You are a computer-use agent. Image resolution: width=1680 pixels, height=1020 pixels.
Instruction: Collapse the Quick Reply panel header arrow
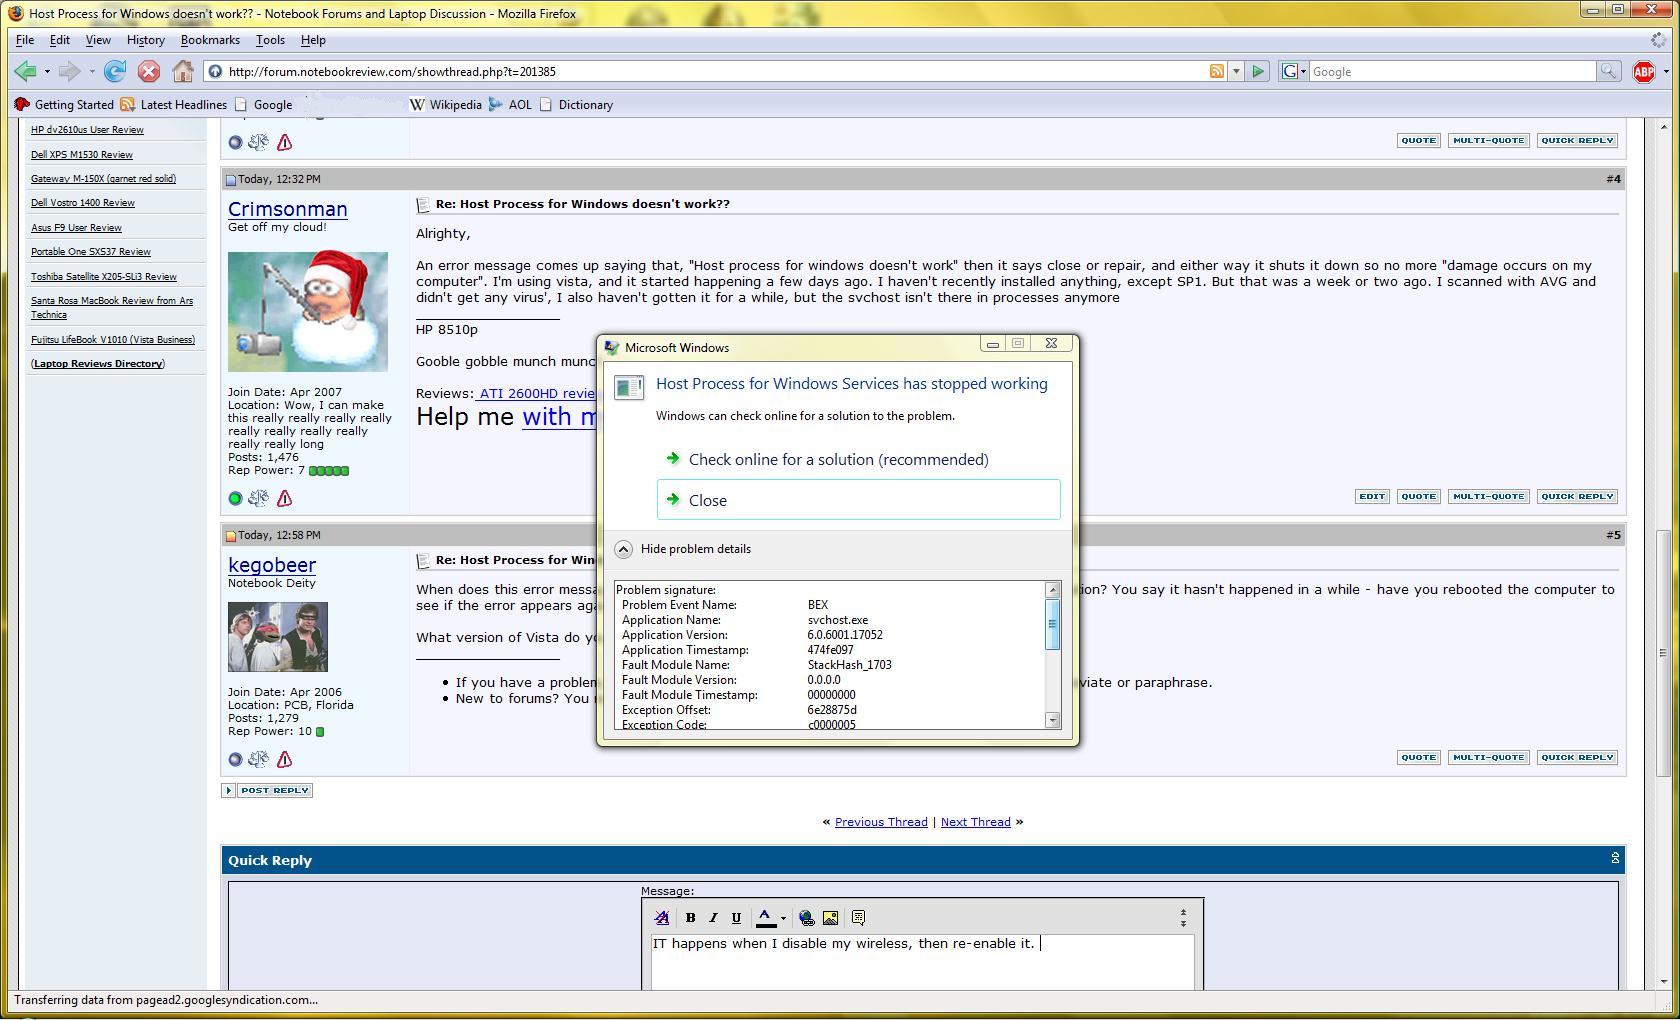coord(1614,858)
